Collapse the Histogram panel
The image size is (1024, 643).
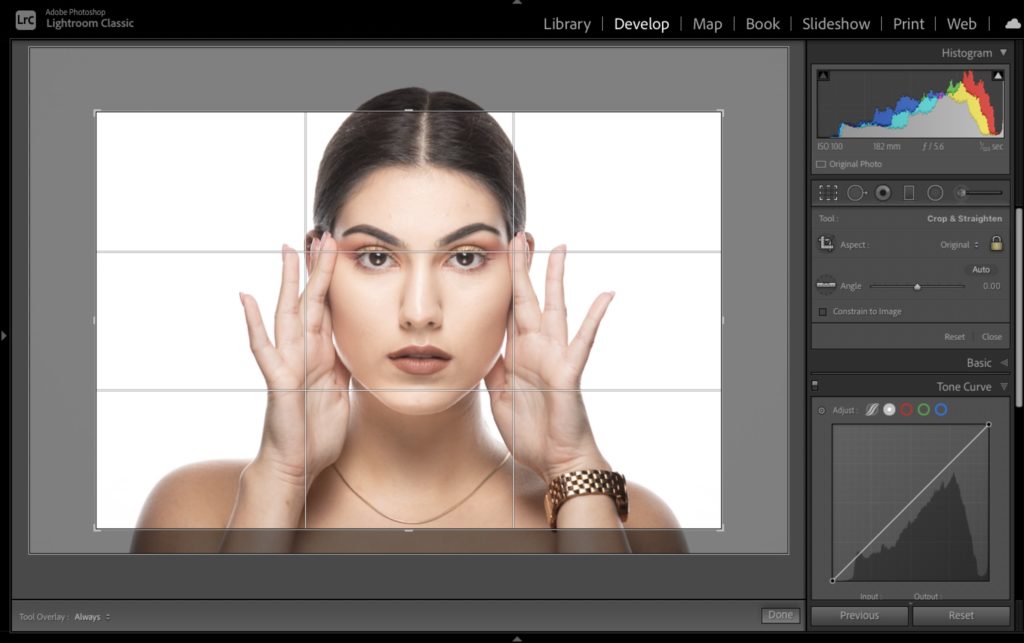[x=1004, y=52]
